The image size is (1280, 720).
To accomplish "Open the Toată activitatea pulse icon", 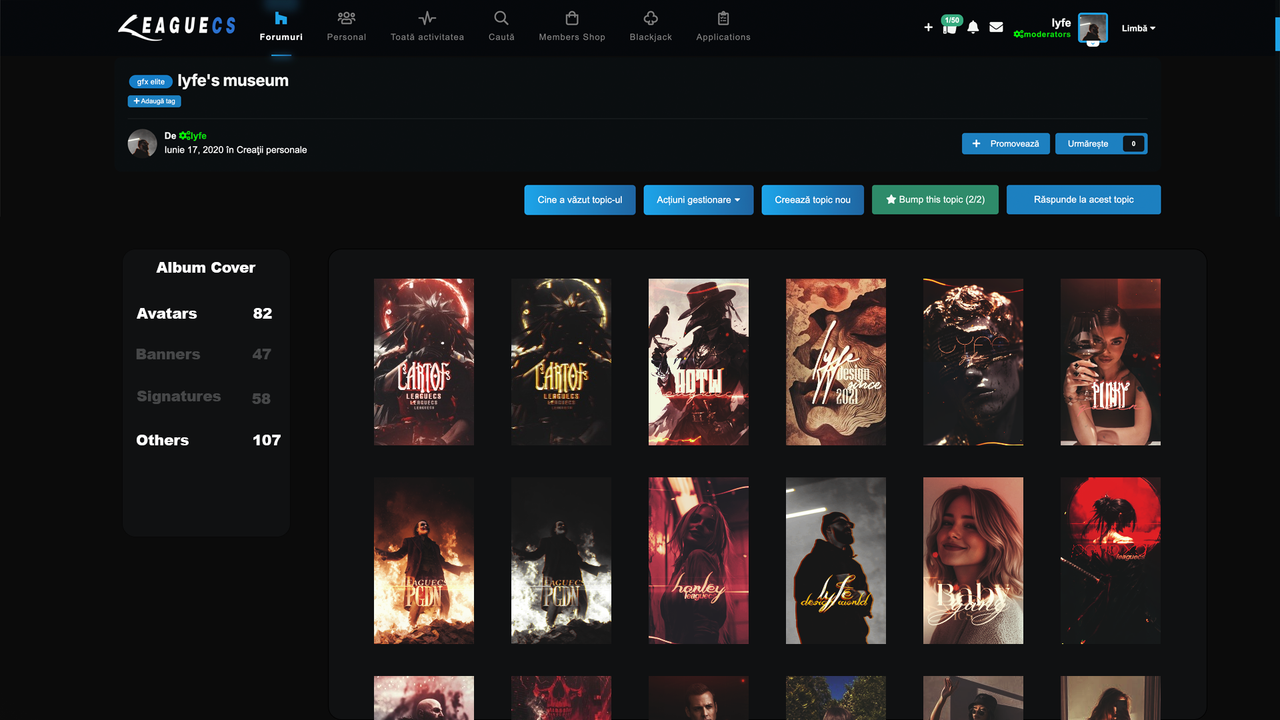I will click(x=427, y=18).
